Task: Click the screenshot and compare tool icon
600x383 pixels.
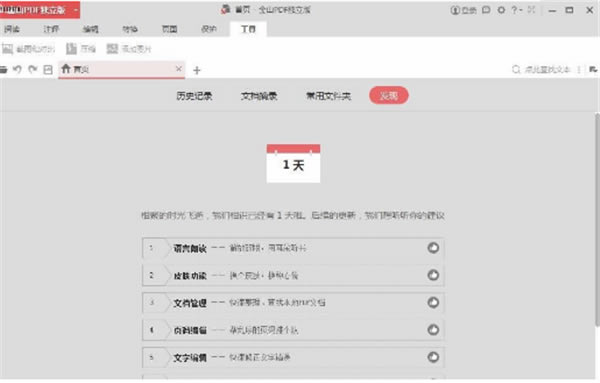Action: (8, 49)
